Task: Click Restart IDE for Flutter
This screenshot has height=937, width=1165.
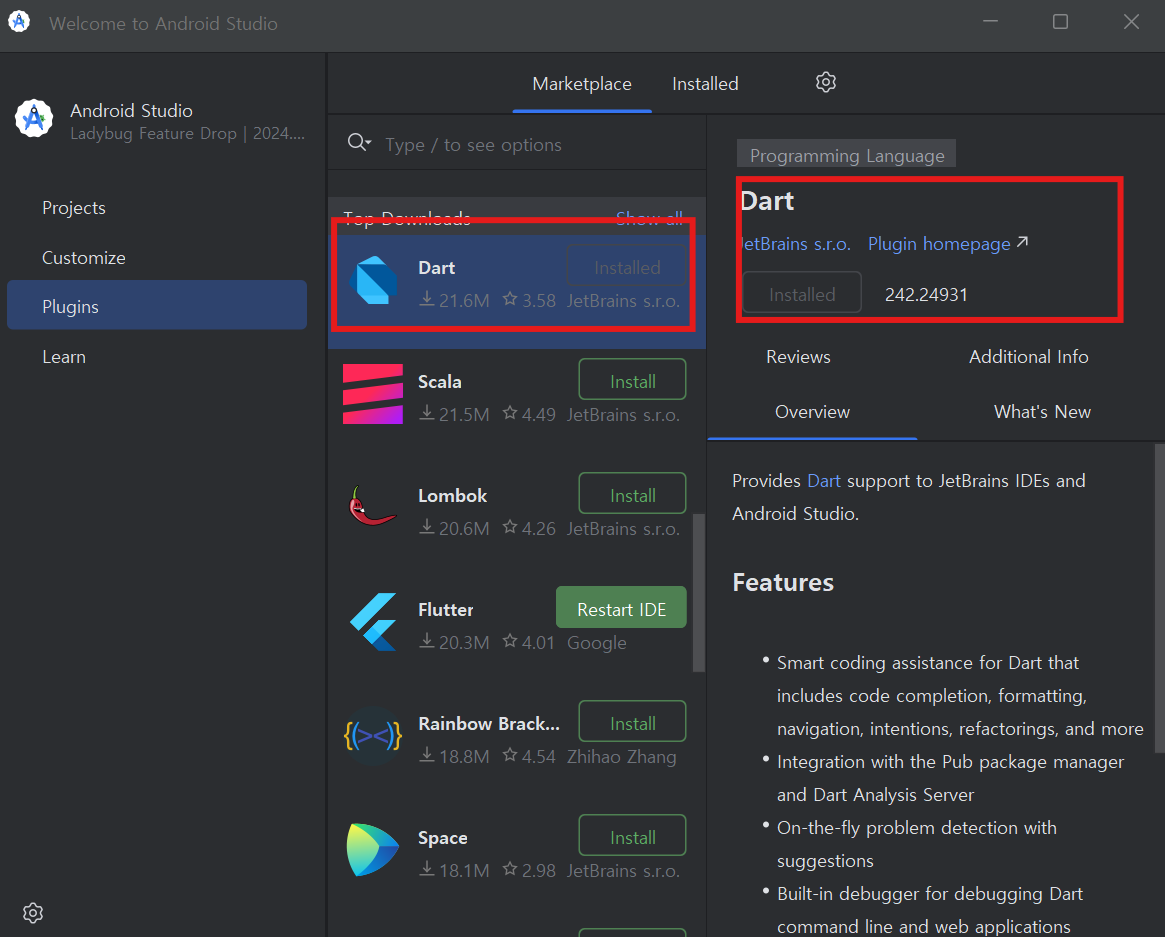Action: [621, 608]
